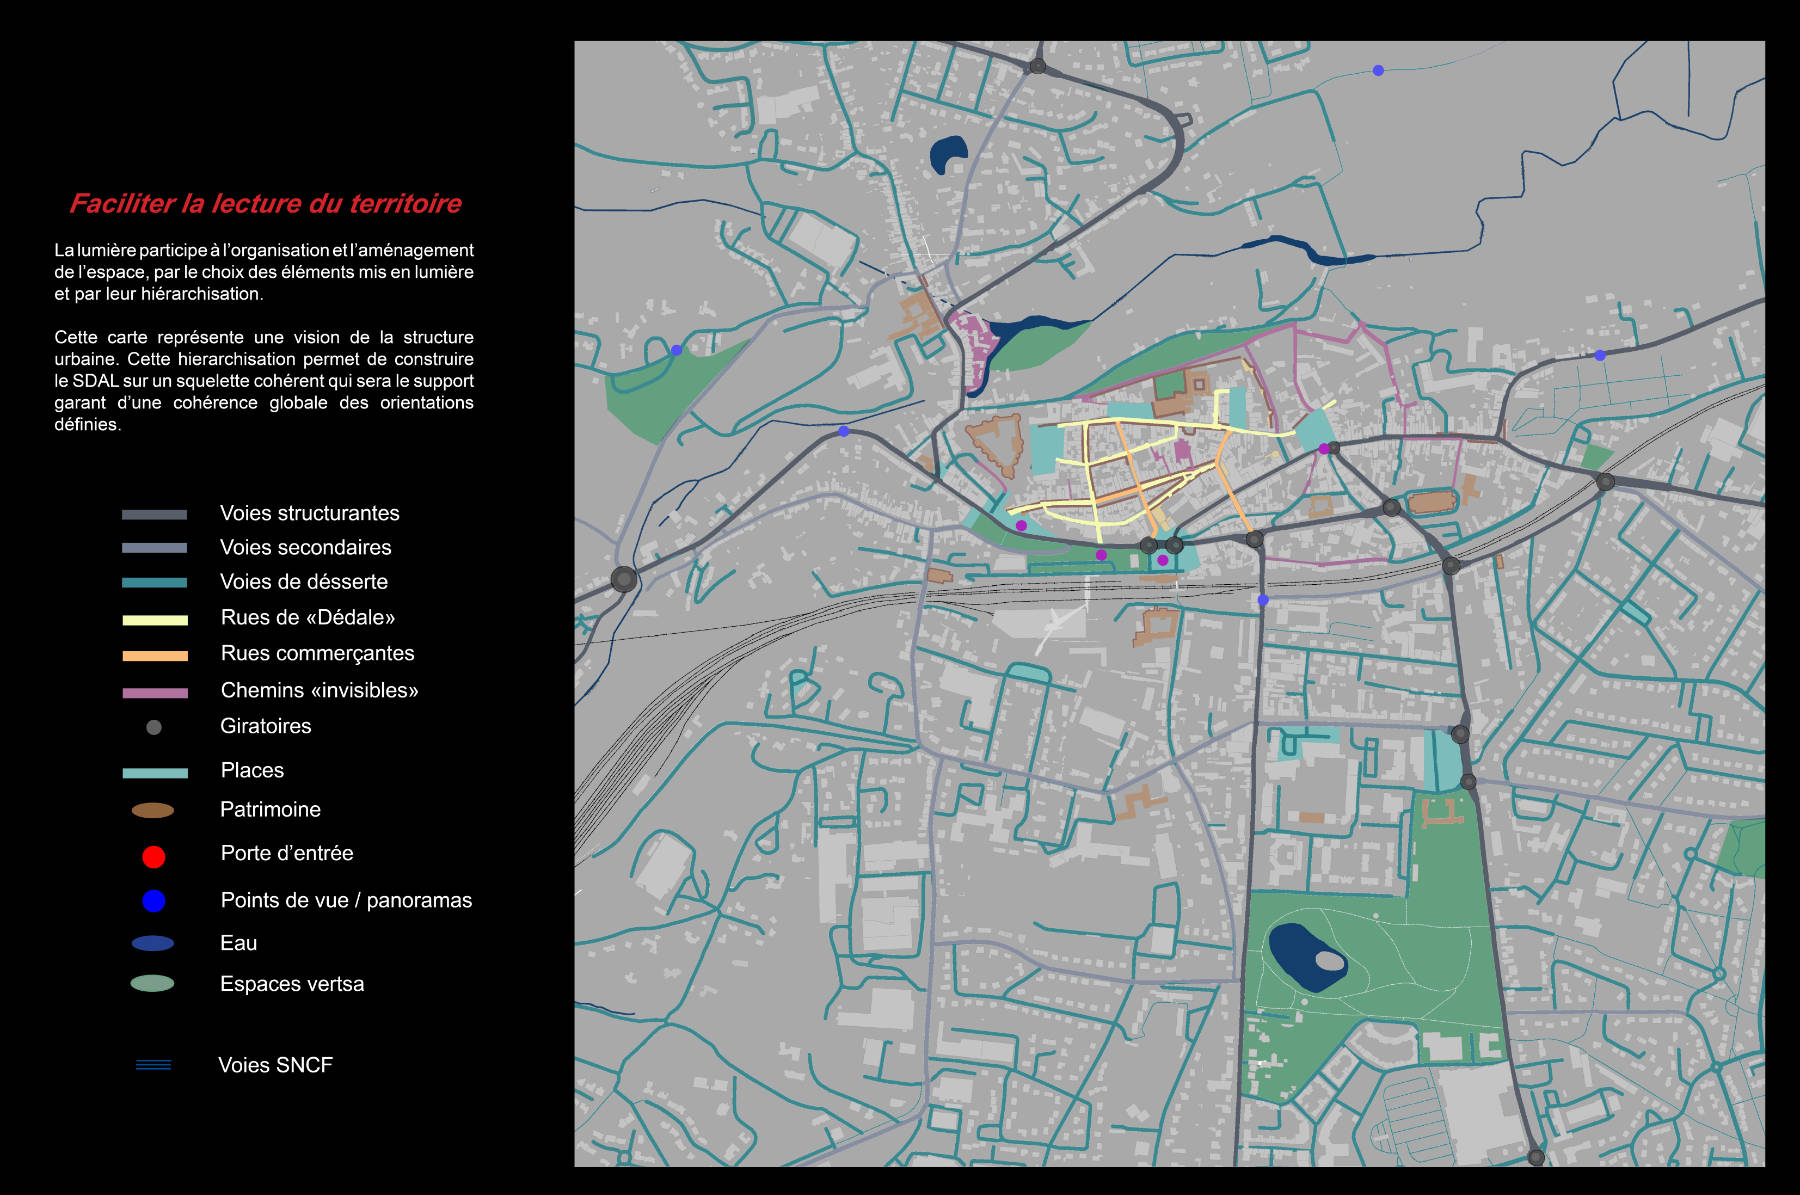
Task: Click the Voies SNCF railway symbol
Action: coord(152,1065)
